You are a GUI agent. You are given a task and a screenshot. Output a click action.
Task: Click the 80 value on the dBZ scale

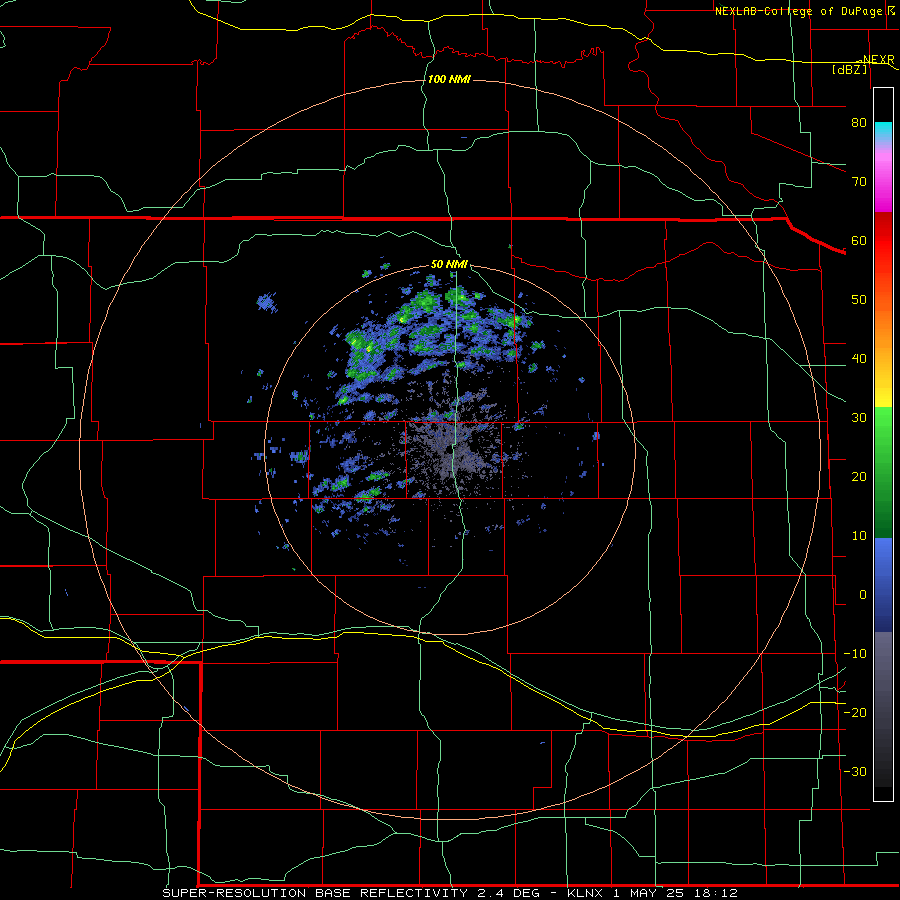click(x=859, y=122)
